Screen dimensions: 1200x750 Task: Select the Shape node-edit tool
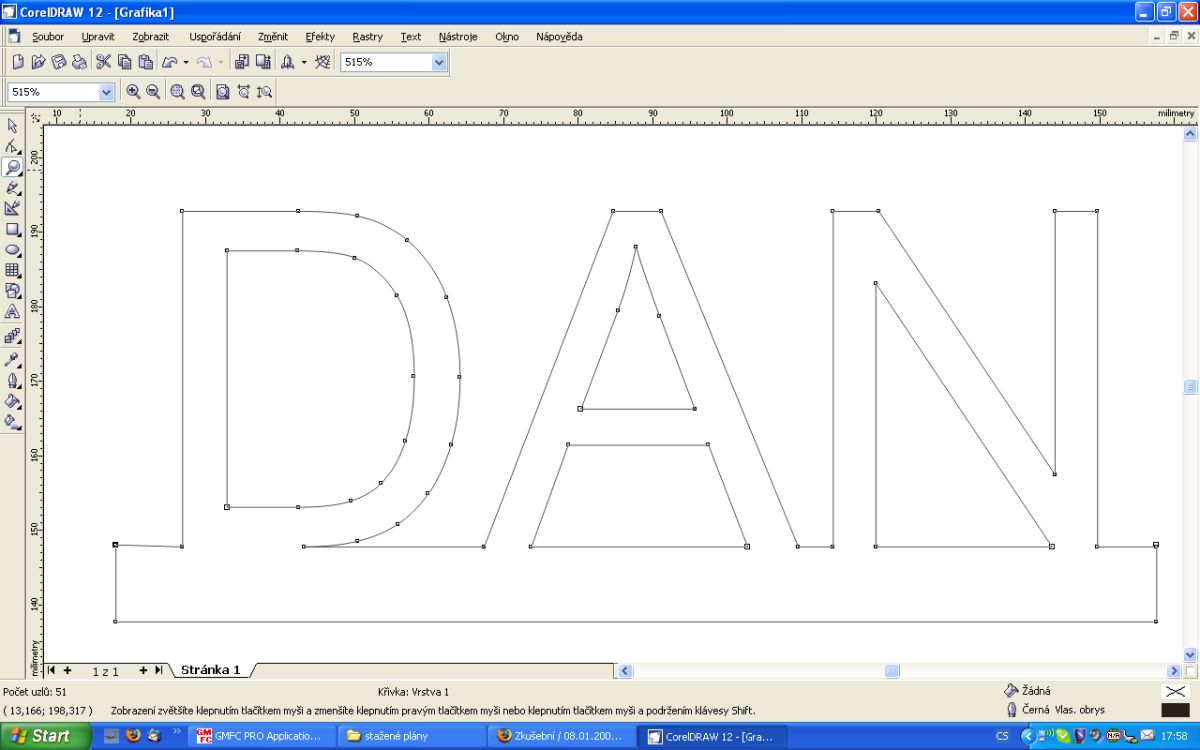click(13, 146)
